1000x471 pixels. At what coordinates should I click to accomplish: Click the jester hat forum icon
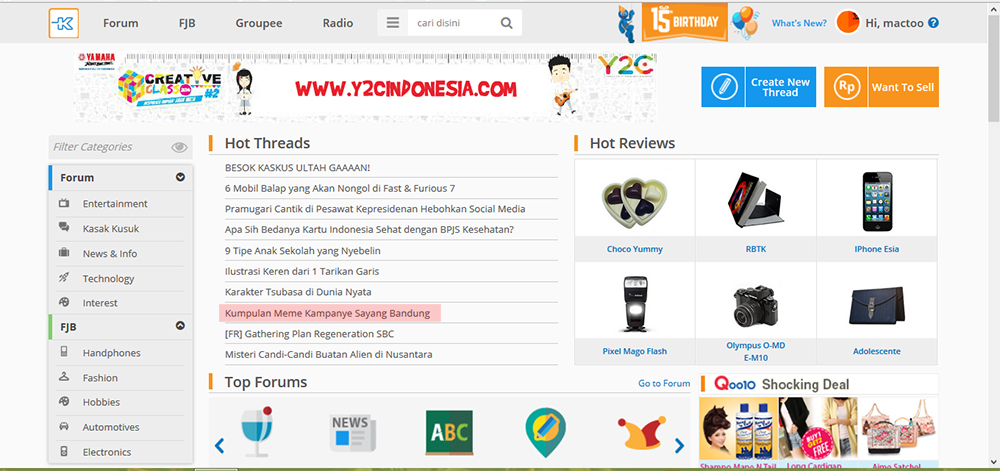tap(640, 433)
